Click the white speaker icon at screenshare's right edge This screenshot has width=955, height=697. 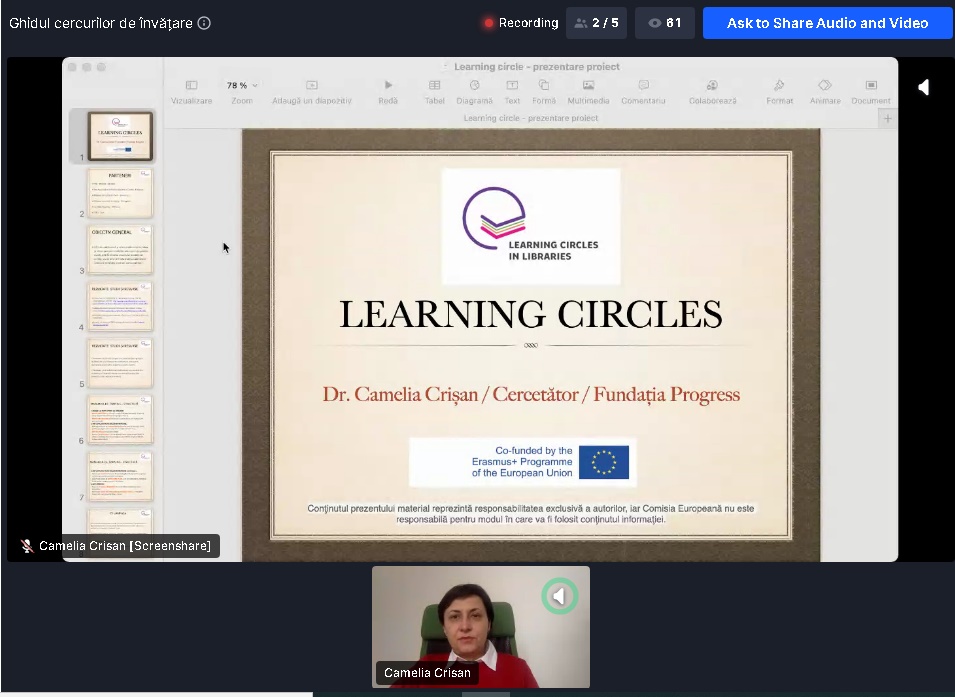pos(923,88)
